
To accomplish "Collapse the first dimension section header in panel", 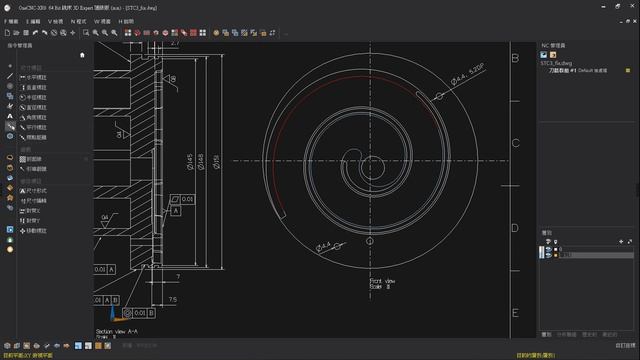I will pos(31,68).
